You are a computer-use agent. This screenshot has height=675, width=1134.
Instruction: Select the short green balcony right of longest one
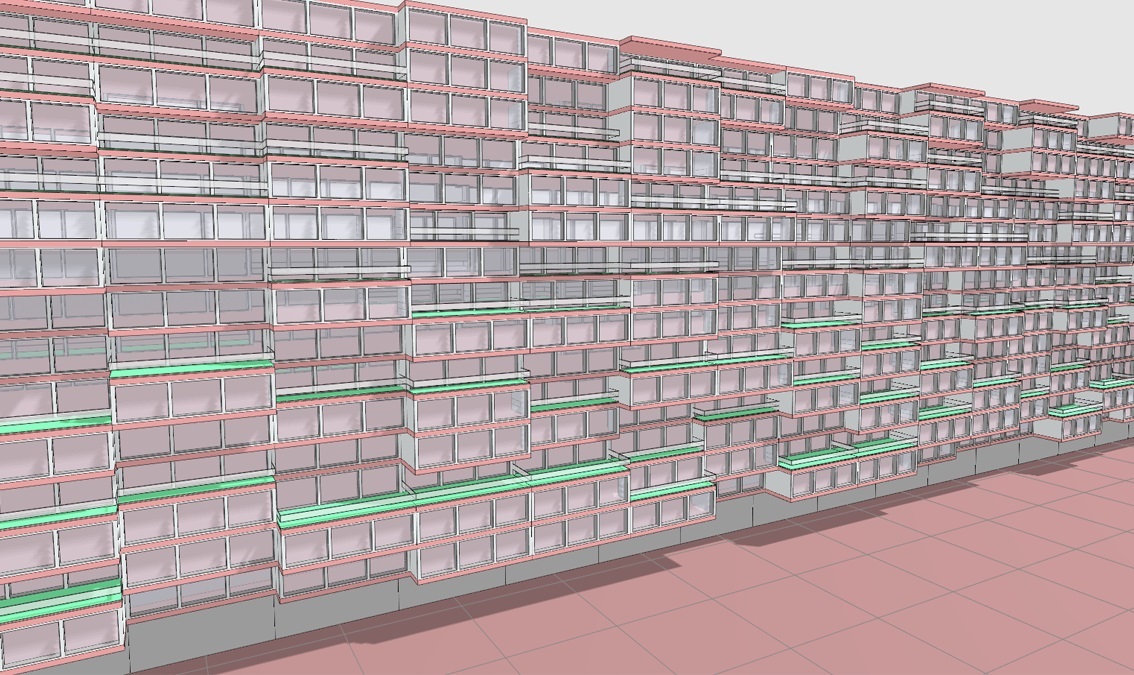point(672,490)
